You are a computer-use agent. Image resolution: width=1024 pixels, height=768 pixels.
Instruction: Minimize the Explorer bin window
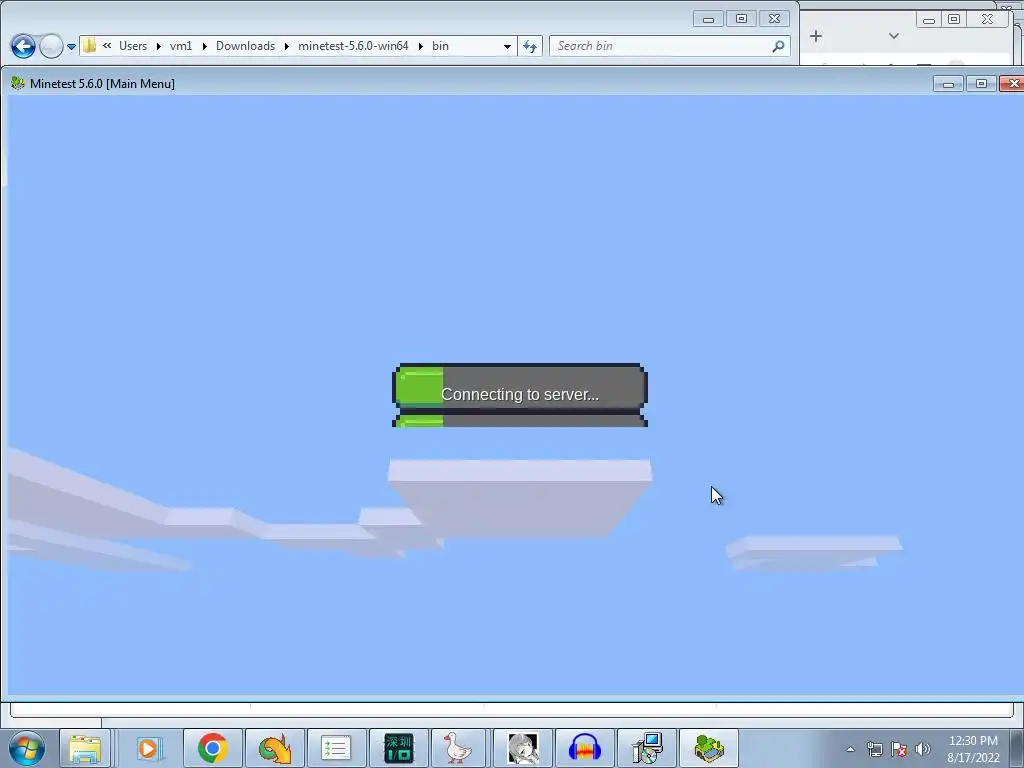click(708, 19)
